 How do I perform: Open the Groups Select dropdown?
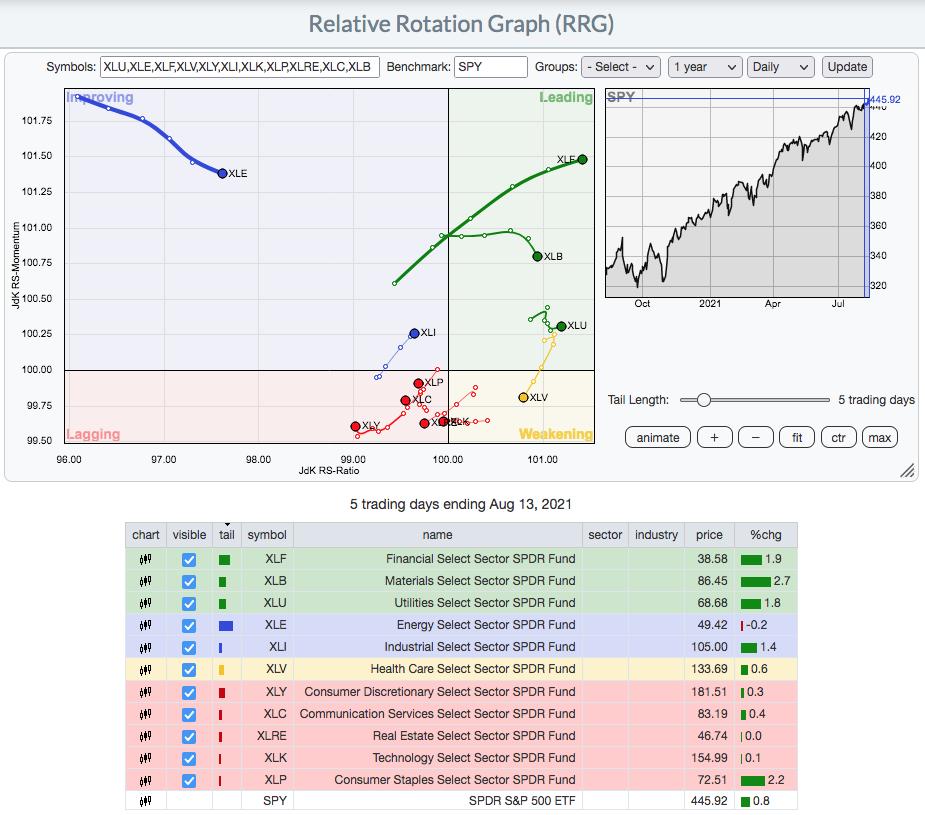pos(621,67)
